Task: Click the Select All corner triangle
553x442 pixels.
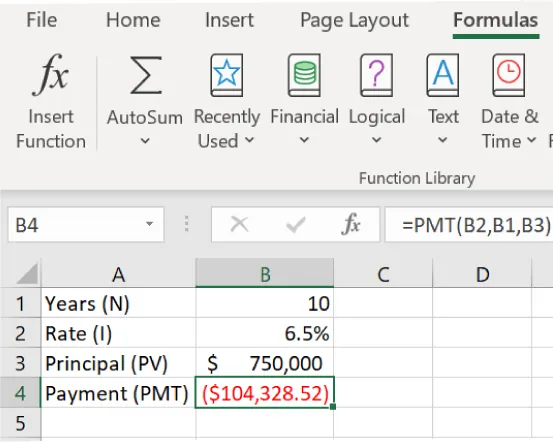Action: [x=27, y=273]
